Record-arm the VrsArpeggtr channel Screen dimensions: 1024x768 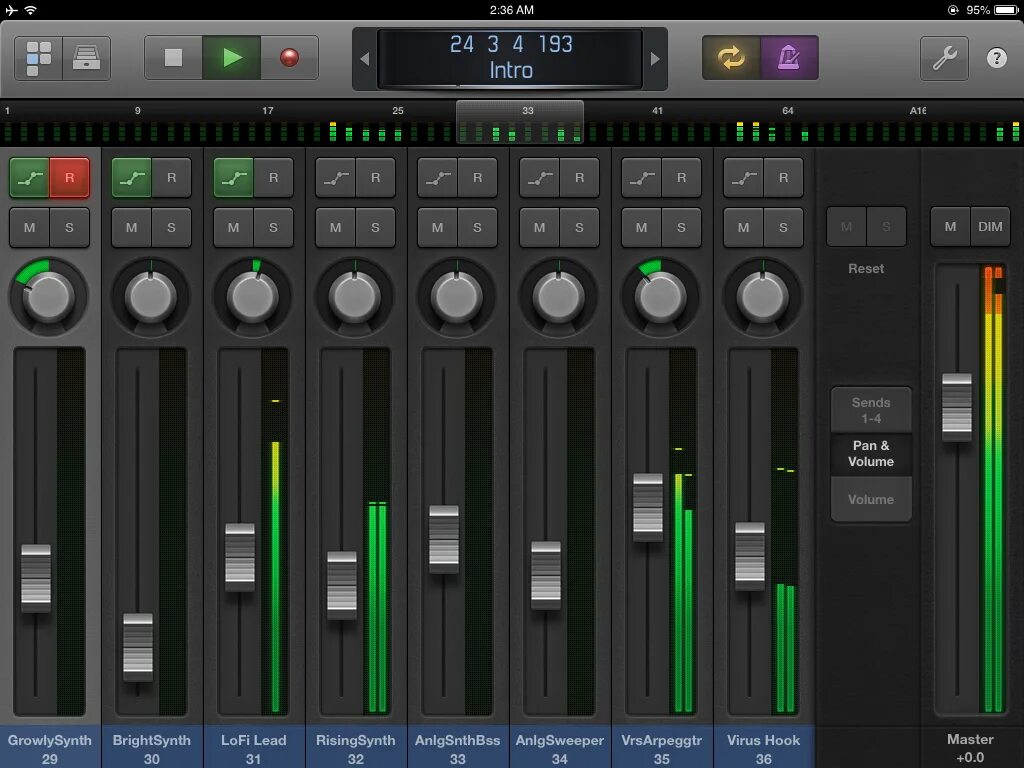point(681,178)
